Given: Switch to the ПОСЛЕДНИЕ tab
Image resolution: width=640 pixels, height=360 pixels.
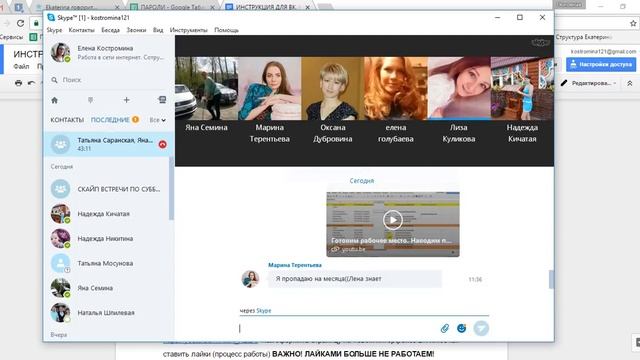Looking at the screenshot, I should click(x=110, y=120).
